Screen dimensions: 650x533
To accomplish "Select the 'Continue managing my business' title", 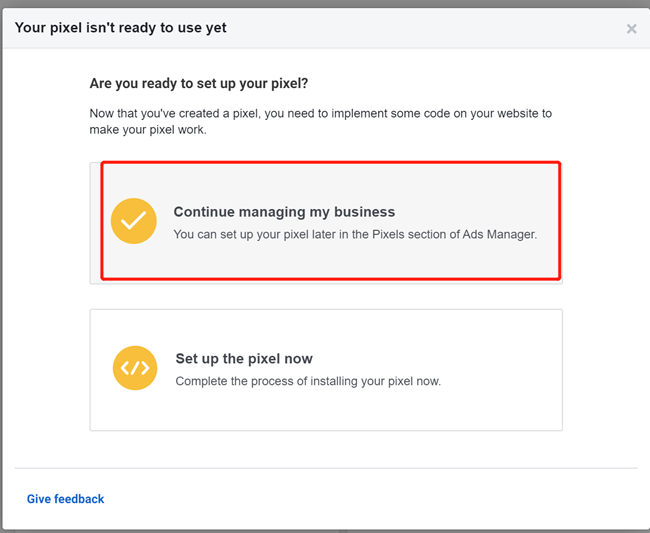I will (284, 212).
